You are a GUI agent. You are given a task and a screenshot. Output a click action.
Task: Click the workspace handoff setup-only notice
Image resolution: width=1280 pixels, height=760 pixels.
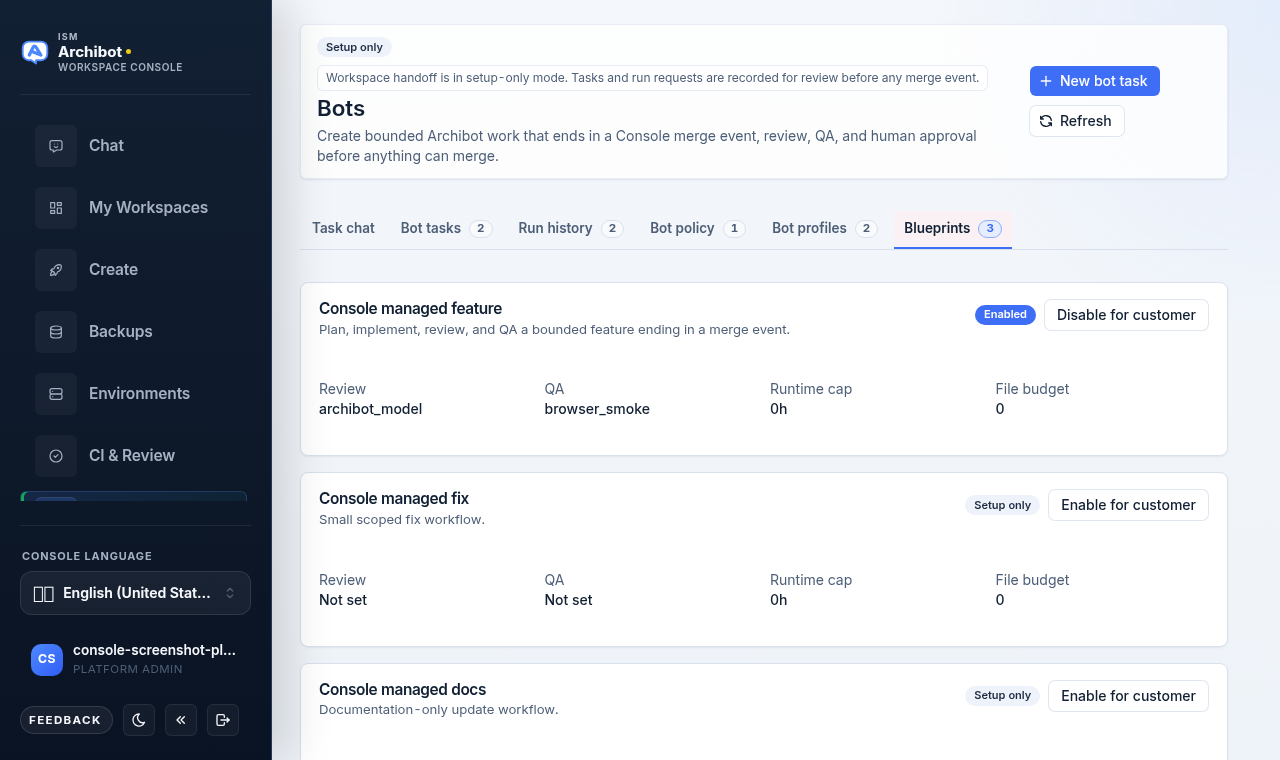[x=652, y=78]
